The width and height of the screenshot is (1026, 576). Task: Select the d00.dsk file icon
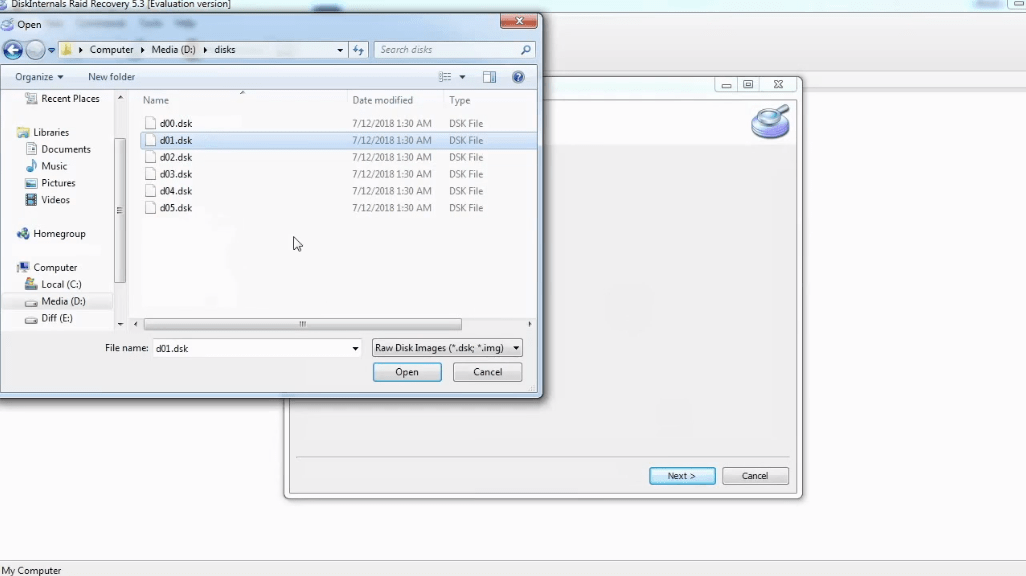coord(151,124)
